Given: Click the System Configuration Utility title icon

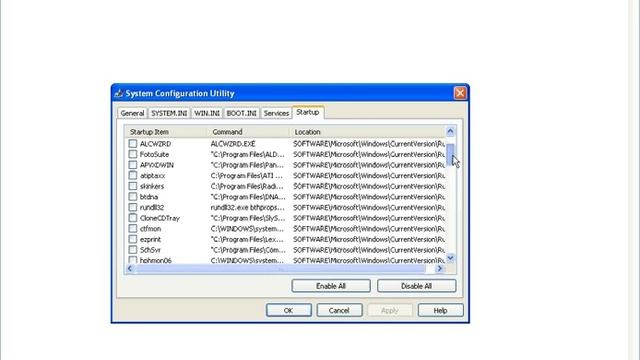Looking at the screenshot, I should (x=118, y=93).
